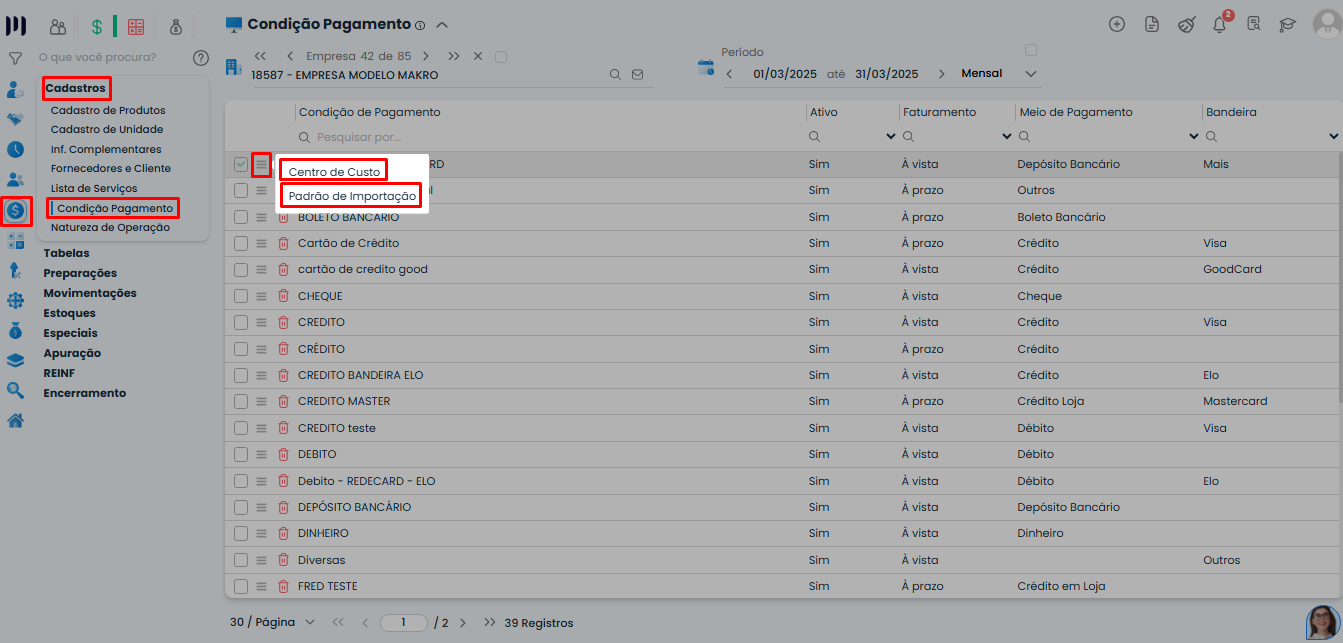1343x643 pixels.
Task: Click the handshake icon in left sidebar
Action: coord(15,119)
